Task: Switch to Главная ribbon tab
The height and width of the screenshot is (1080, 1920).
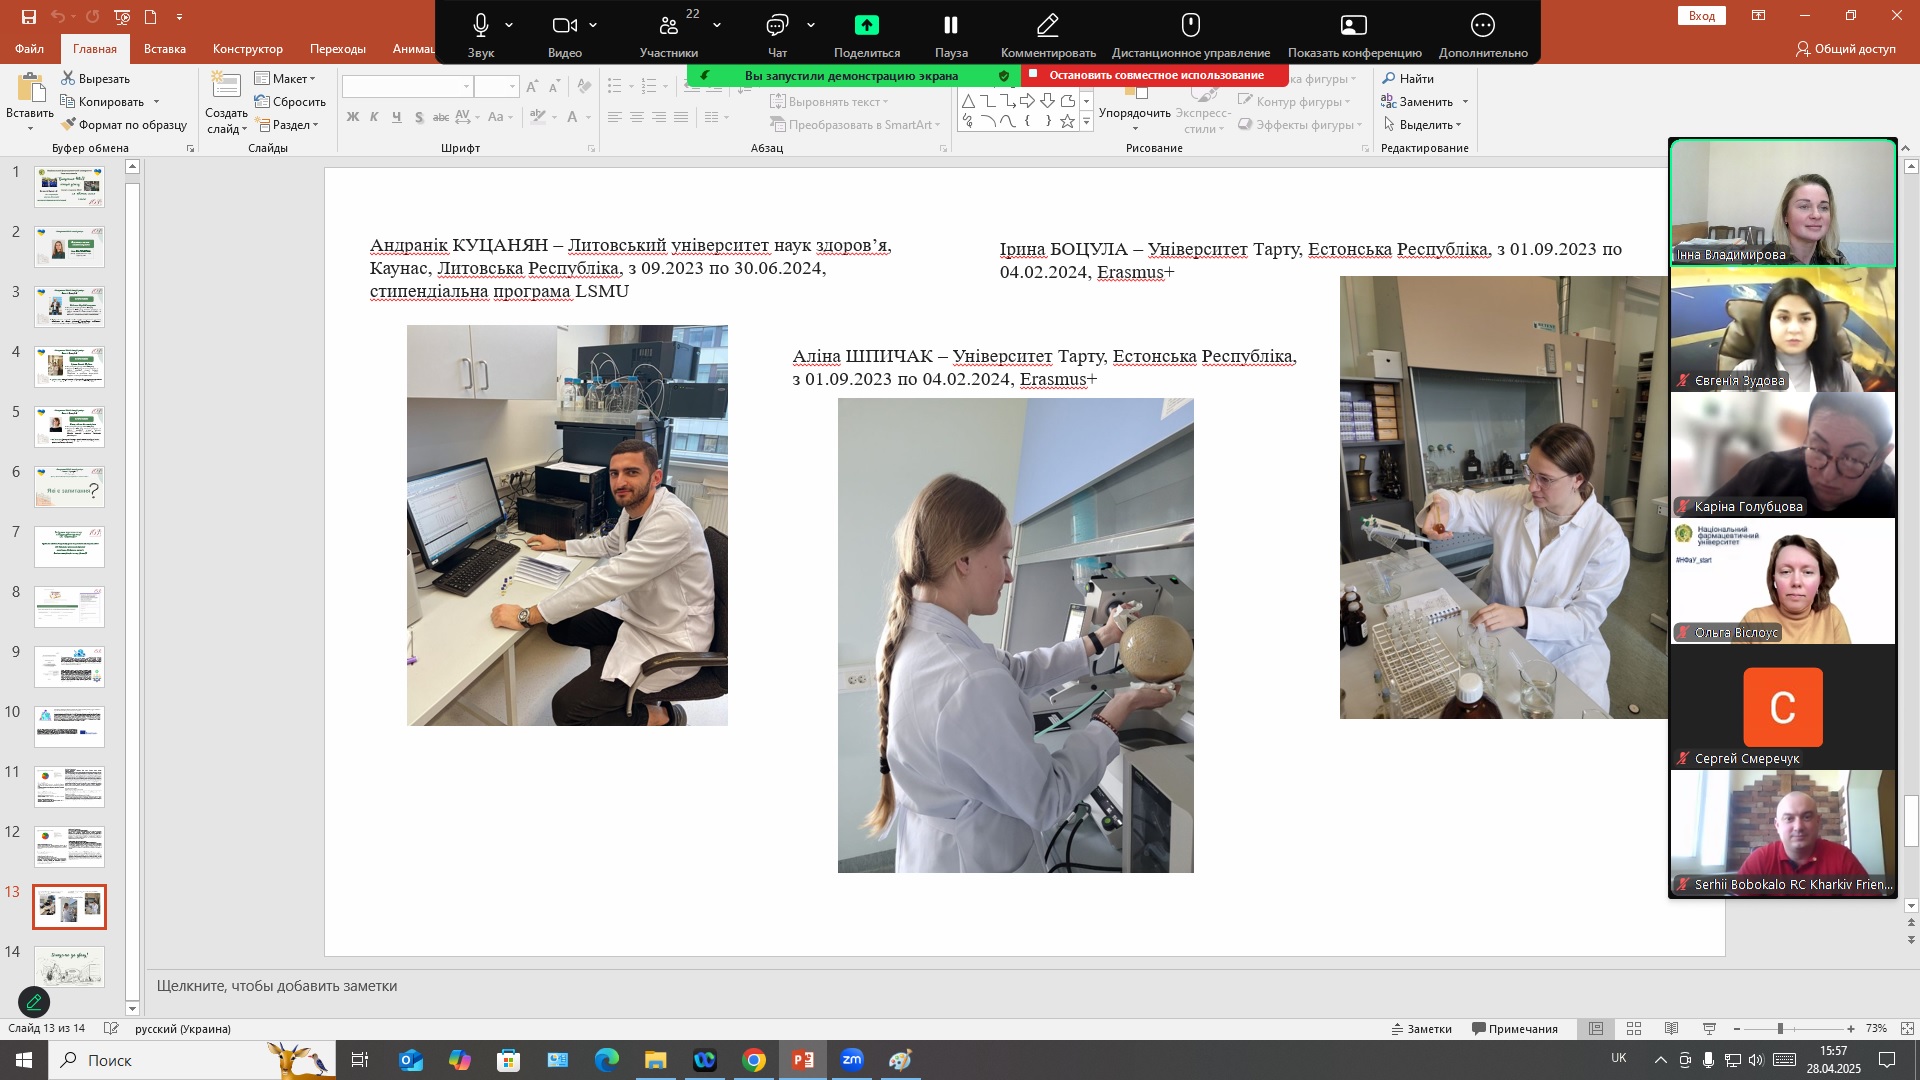Action: pos(95,49)
